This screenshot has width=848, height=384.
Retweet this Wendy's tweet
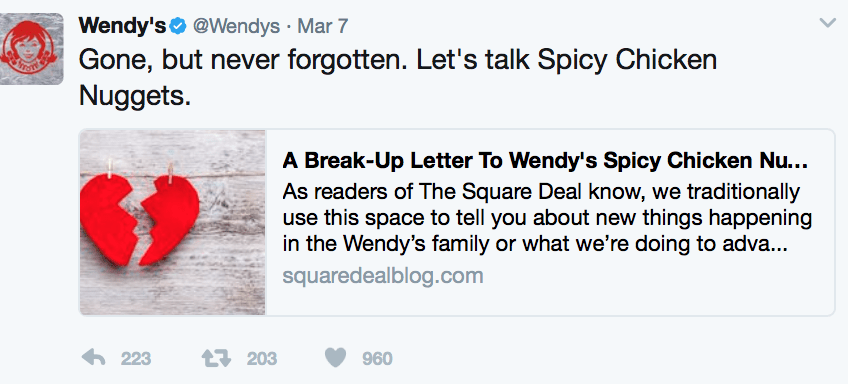216,358
